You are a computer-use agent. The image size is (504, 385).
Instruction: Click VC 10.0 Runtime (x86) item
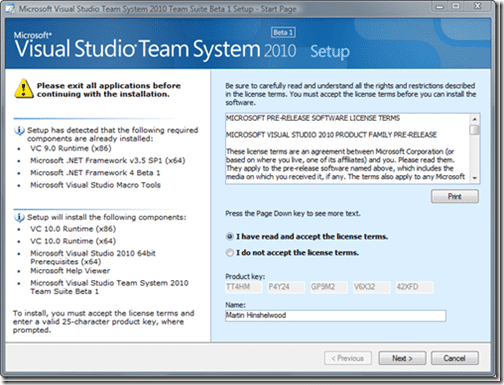tap(73, 229)
